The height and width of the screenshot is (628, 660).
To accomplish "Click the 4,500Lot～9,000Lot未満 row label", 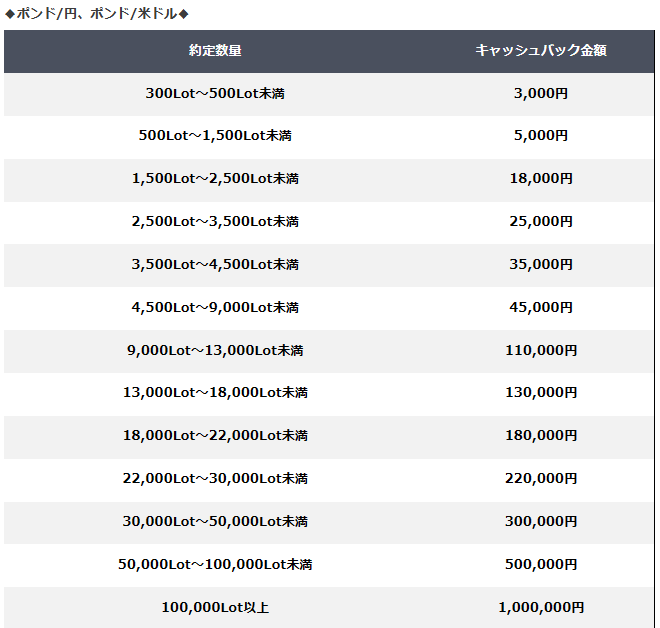I will pyautogui.click(x=215, y=308).
